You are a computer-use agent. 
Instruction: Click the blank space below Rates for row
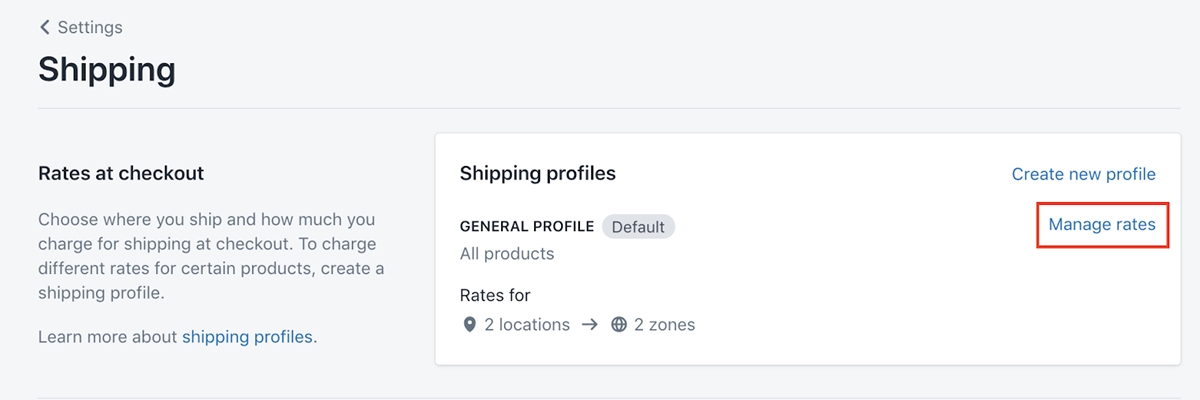[800, 352]
